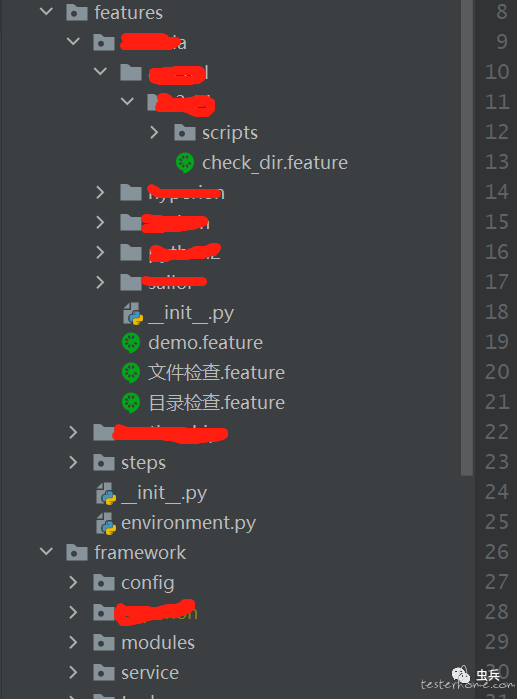Click the cucumber icon beside demo.feature
Viewport: 517px width, 699px height.
pos(131,343)
